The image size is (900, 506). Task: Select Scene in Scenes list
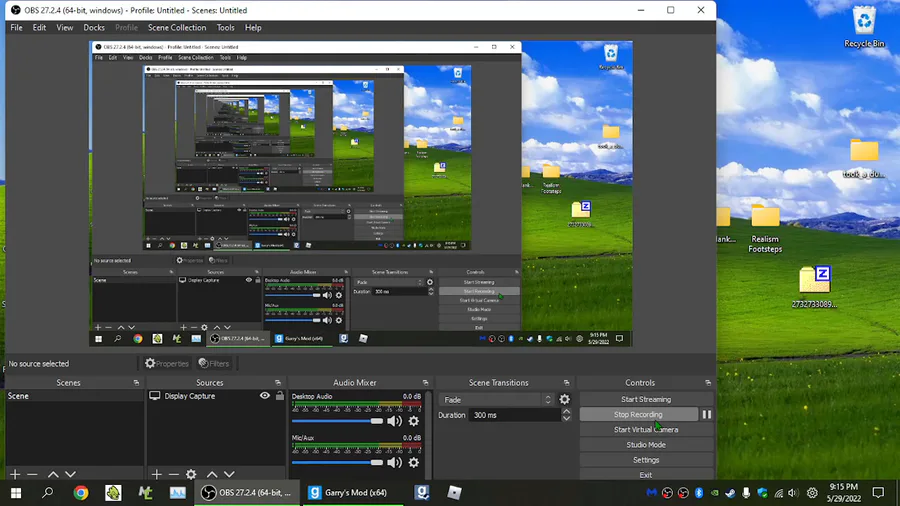(x=74, y=396)
